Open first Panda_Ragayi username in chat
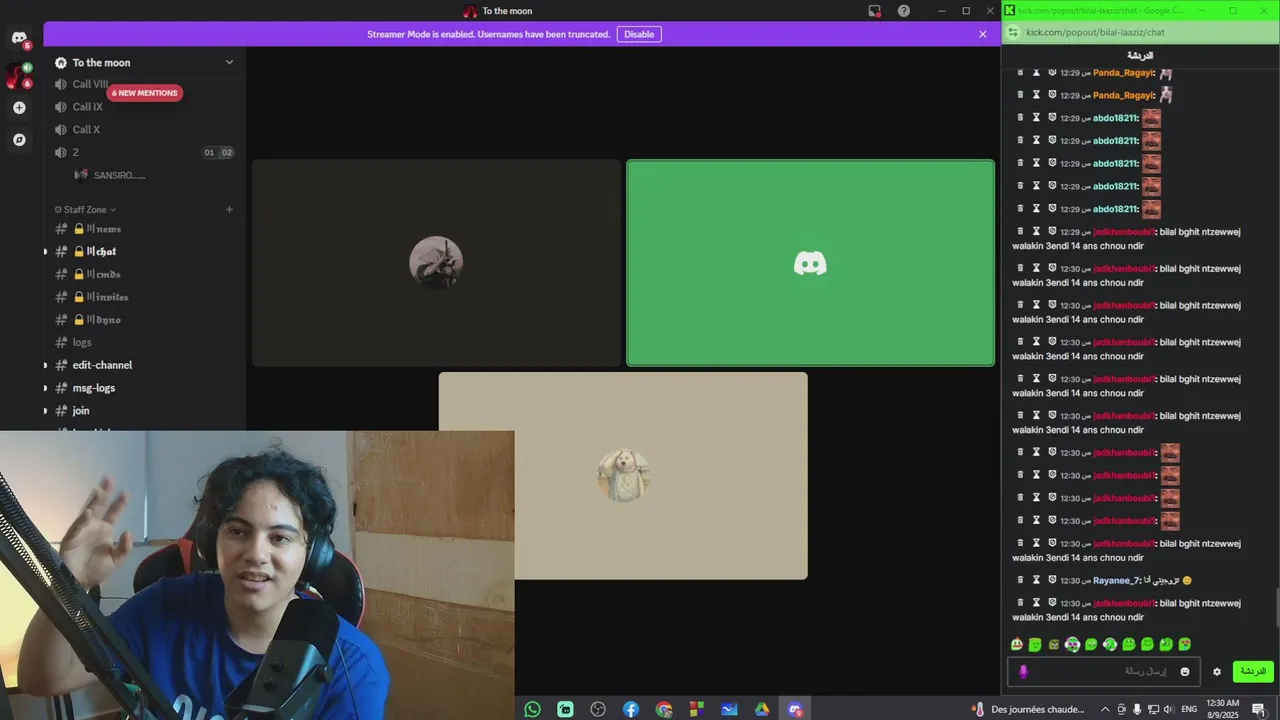 [1123, 73]
